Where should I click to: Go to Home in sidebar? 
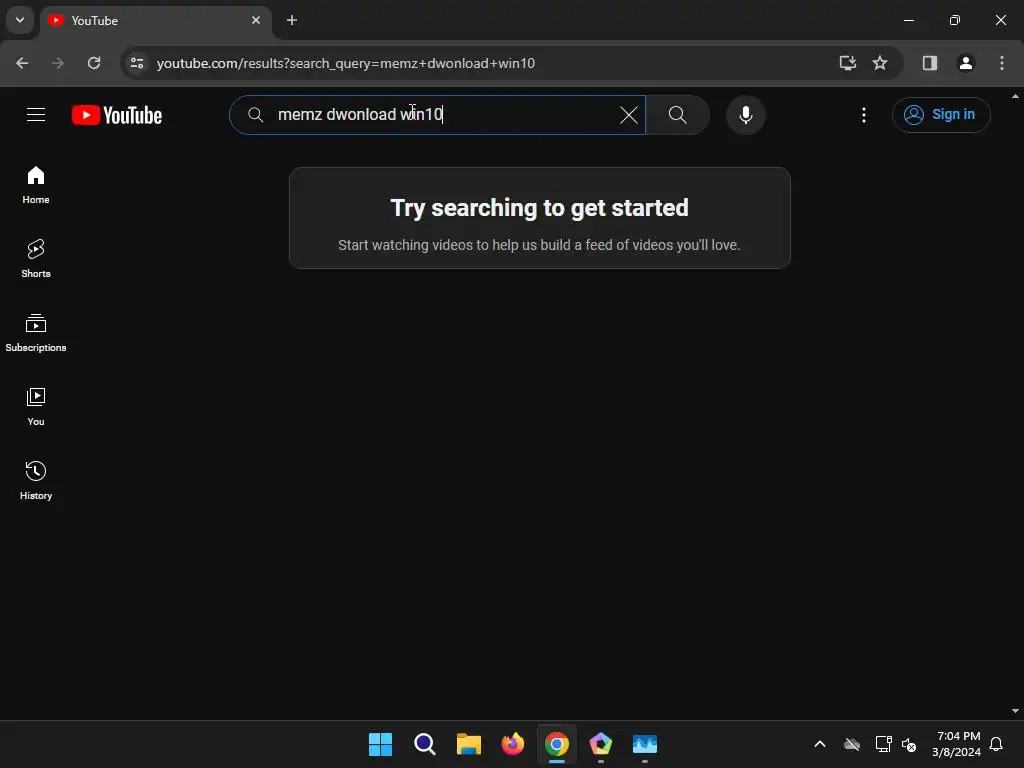36,185
